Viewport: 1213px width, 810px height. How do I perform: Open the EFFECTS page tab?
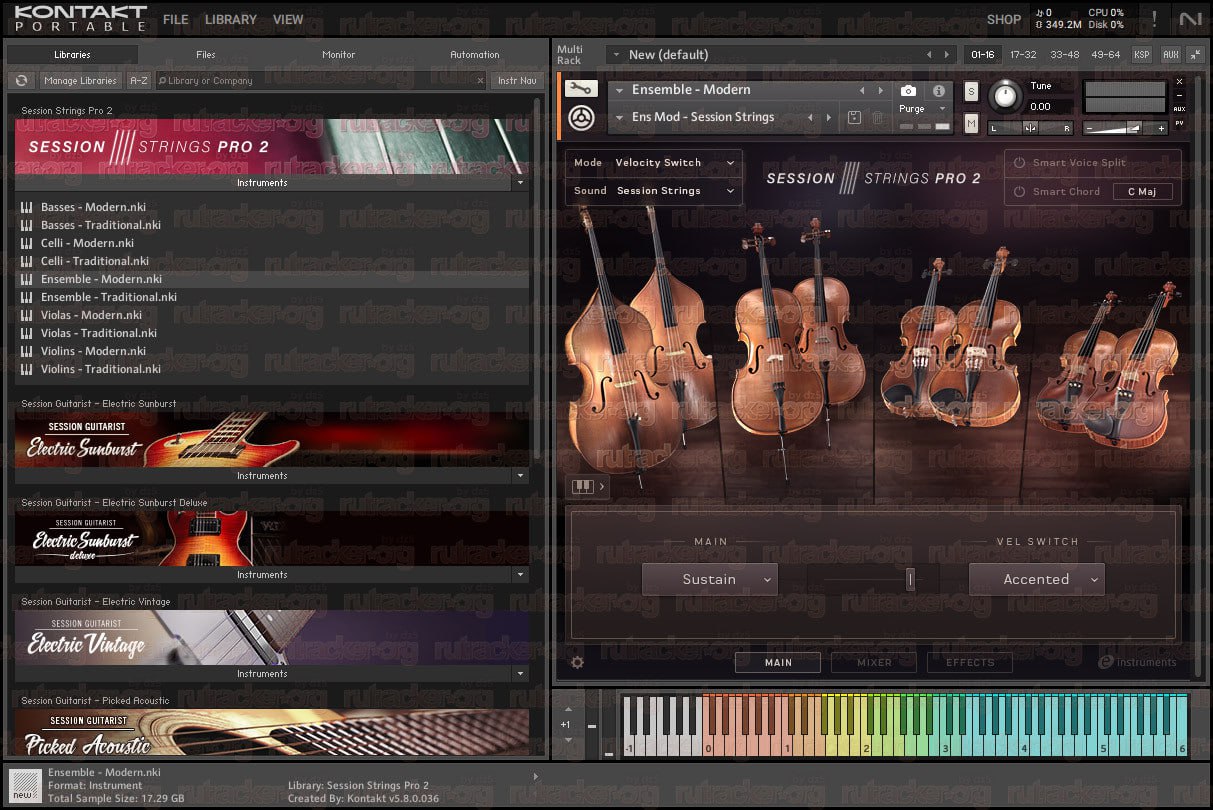pos(970,662)
